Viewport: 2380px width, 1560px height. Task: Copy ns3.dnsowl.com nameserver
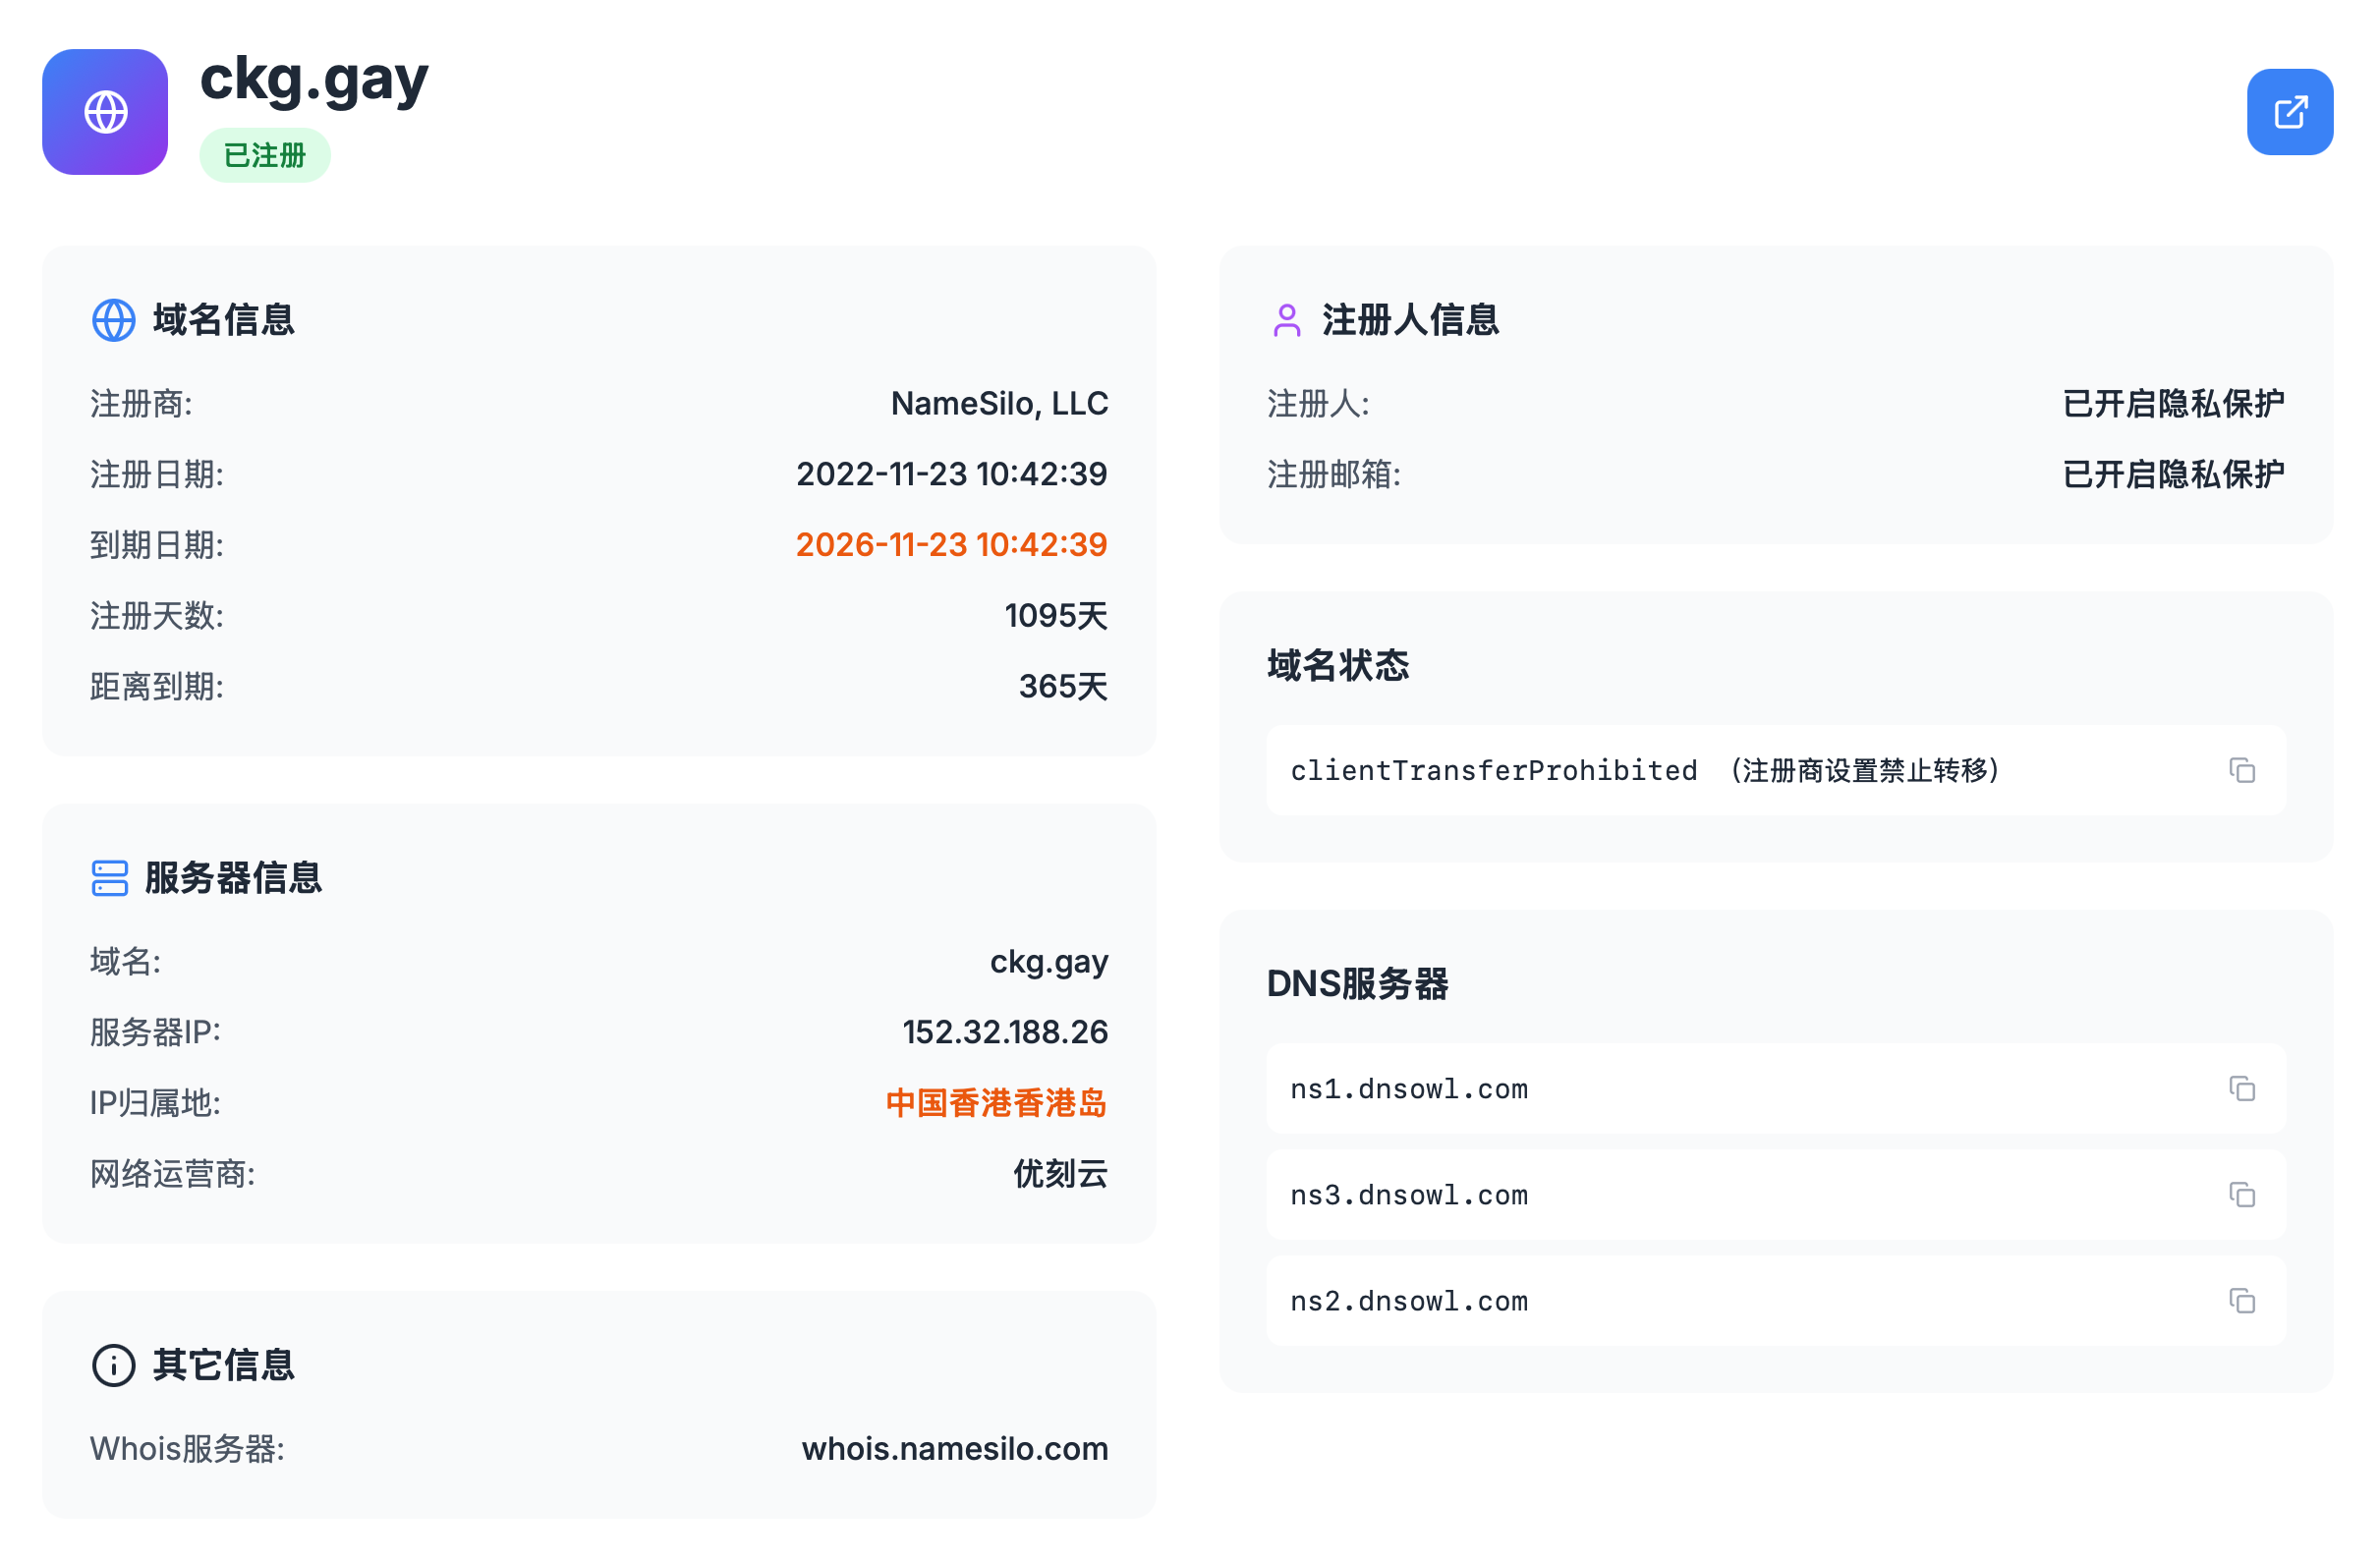tap(2241, 1194)
